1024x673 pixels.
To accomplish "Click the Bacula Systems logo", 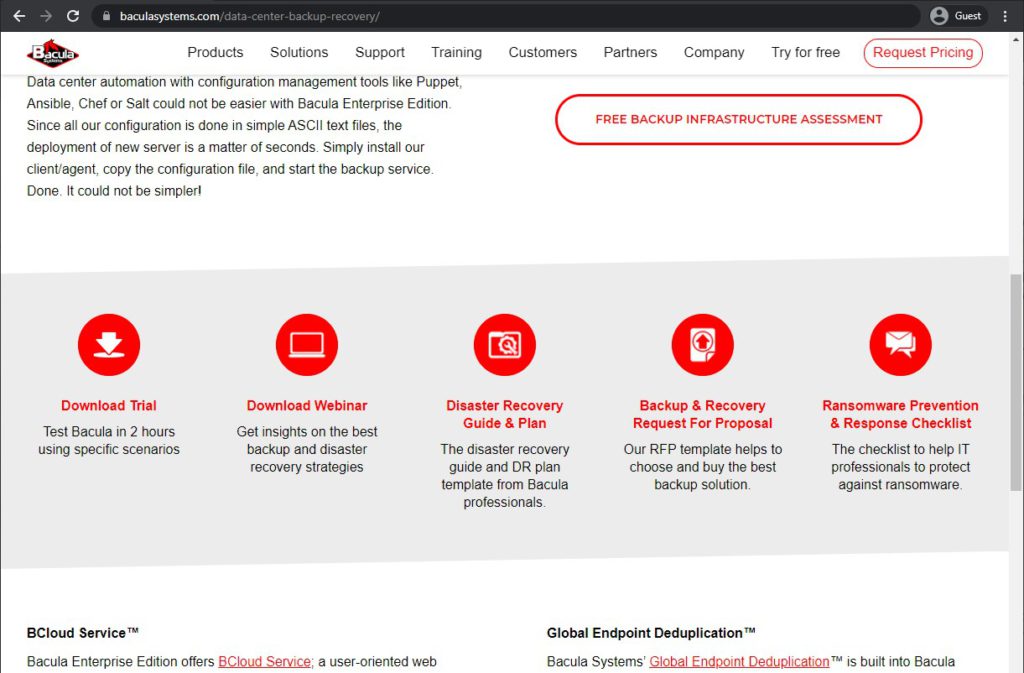I will [53, 53].
